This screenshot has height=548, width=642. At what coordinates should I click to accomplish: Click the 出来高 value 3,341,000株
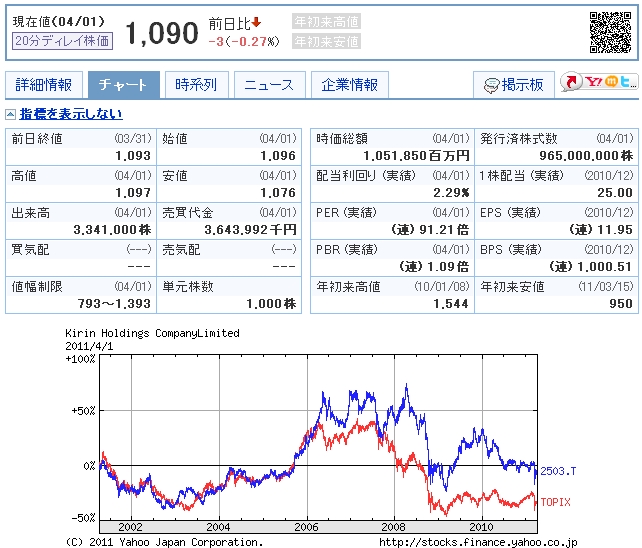click(113, 230)
